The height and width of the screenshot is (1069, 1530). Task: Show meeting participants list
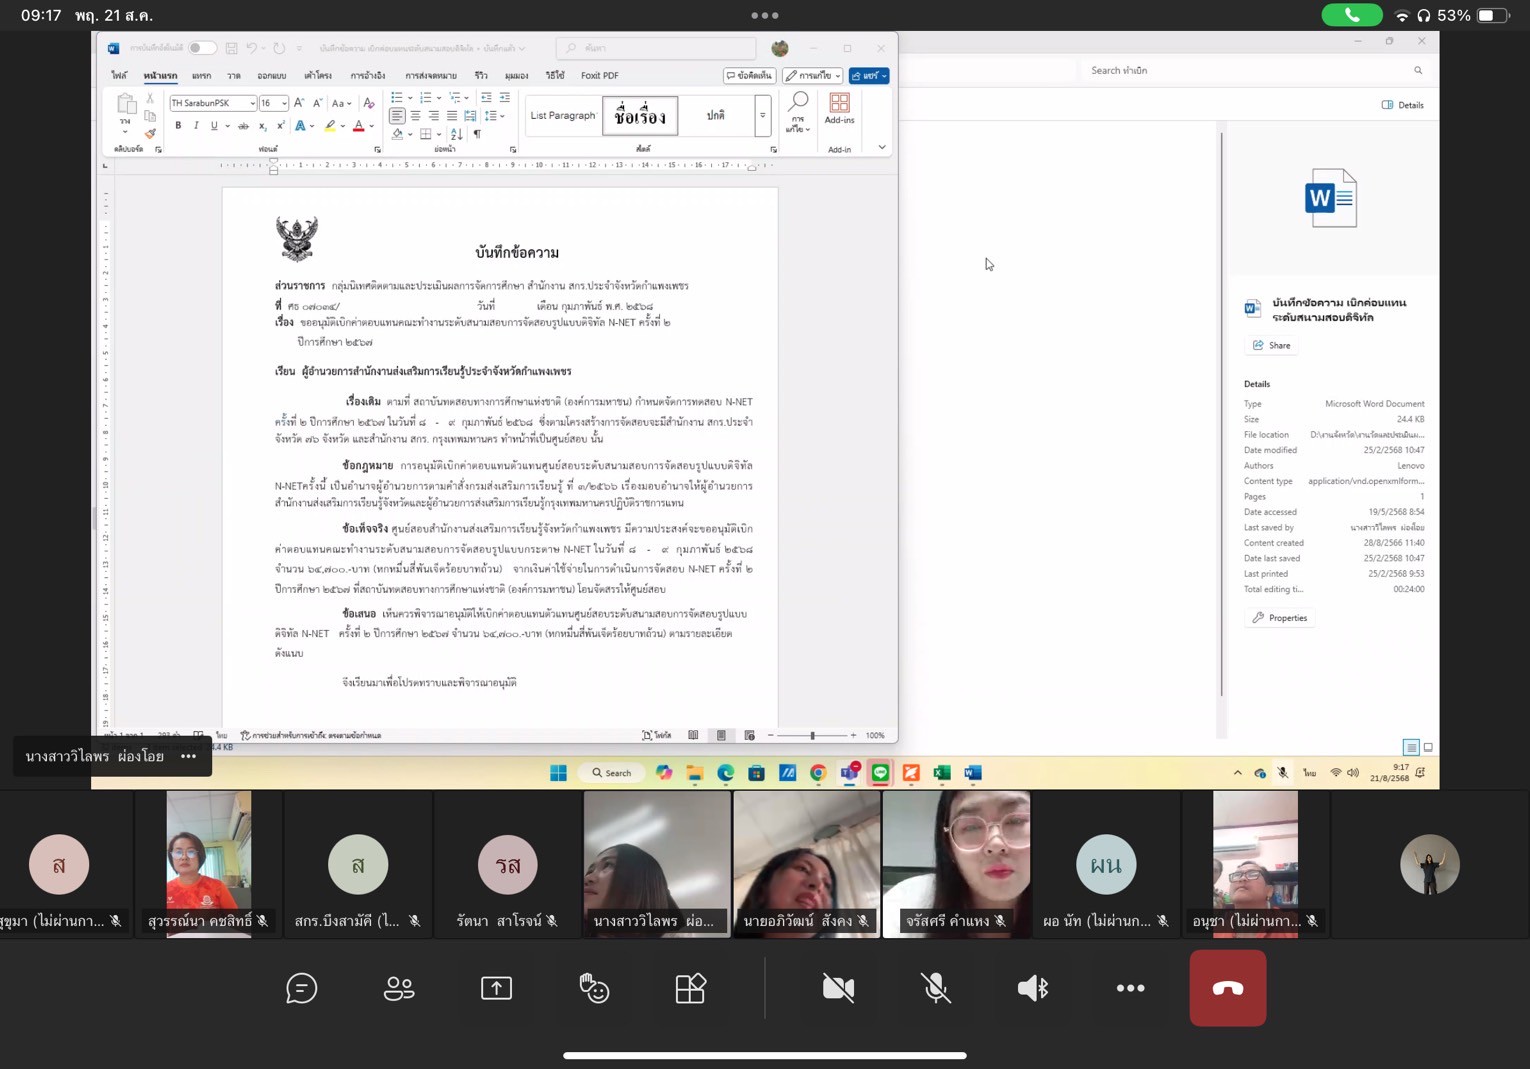(x=399, y=988)
